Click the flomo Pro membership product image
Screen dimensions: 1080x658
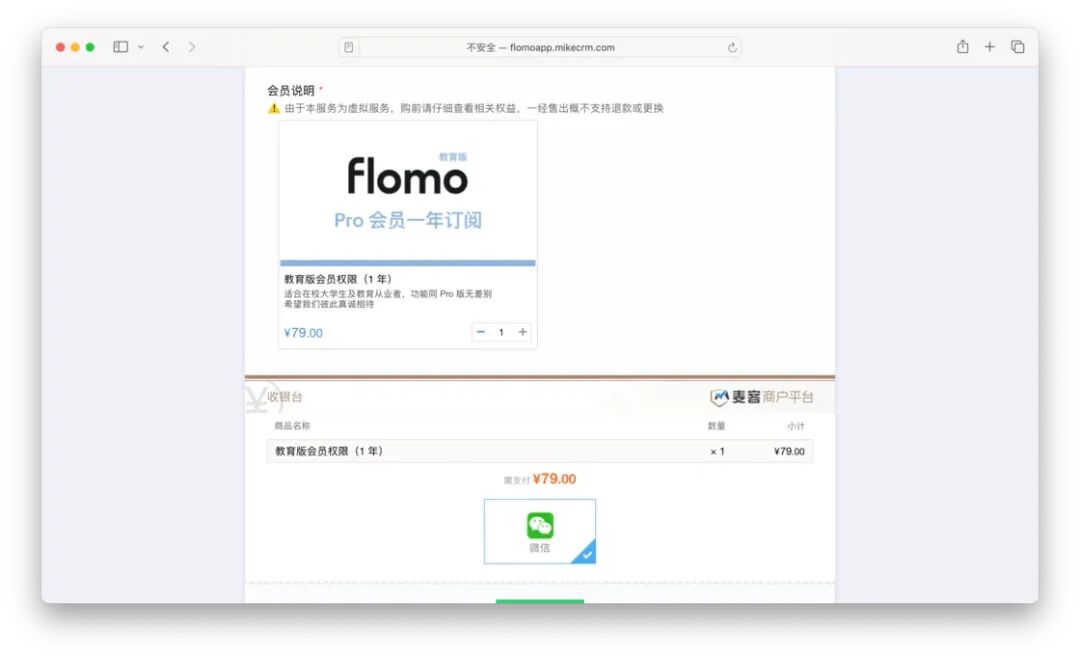408,193
